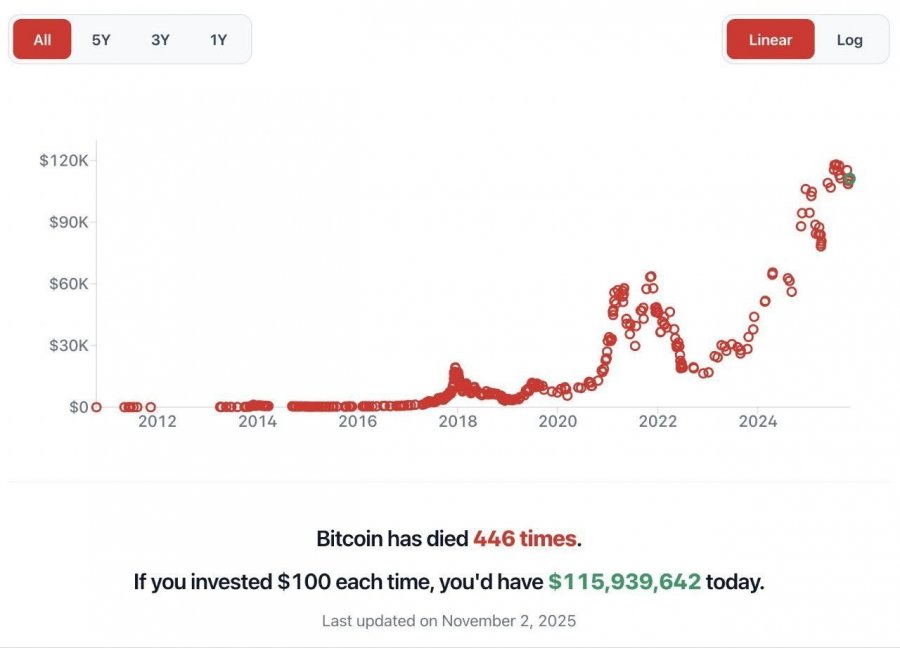Image resolution: width=900 pixels, height=648 pixels.
Task: Click the 'Last updated on November 2, 2025' text
Action: 449,621
